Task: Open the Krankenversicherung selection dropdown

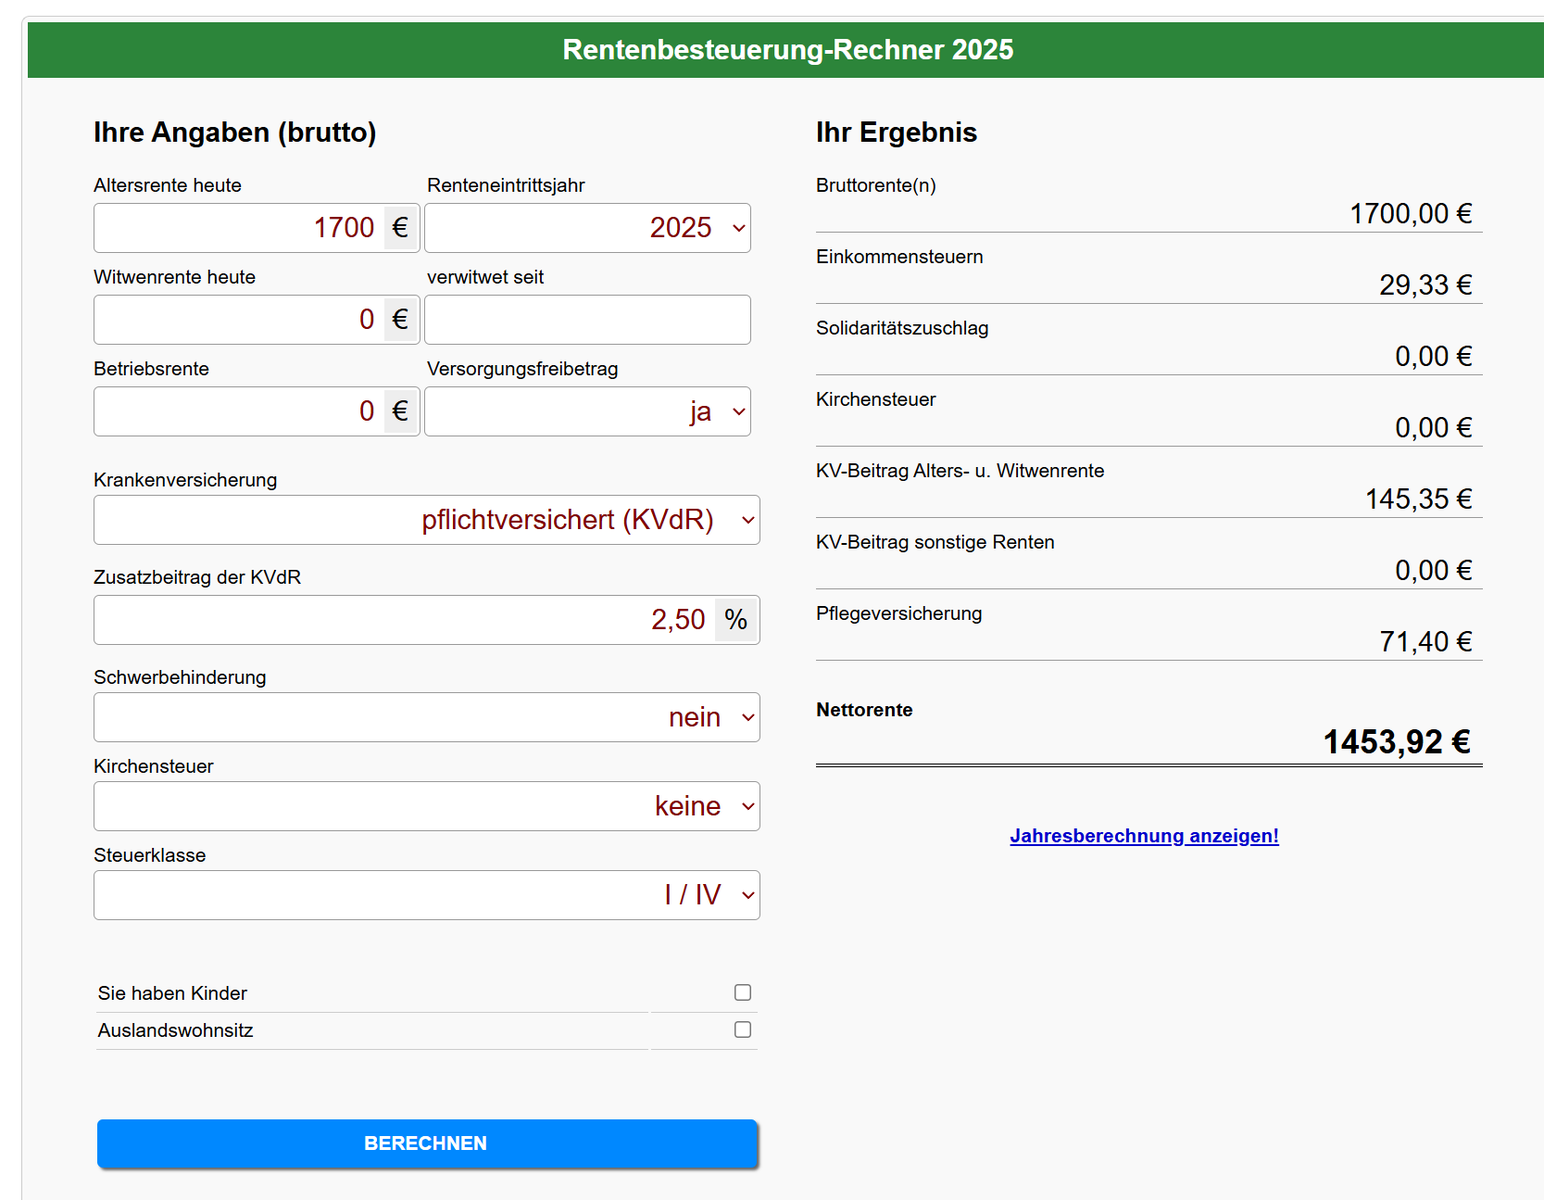Action: (x=427, y=520)
